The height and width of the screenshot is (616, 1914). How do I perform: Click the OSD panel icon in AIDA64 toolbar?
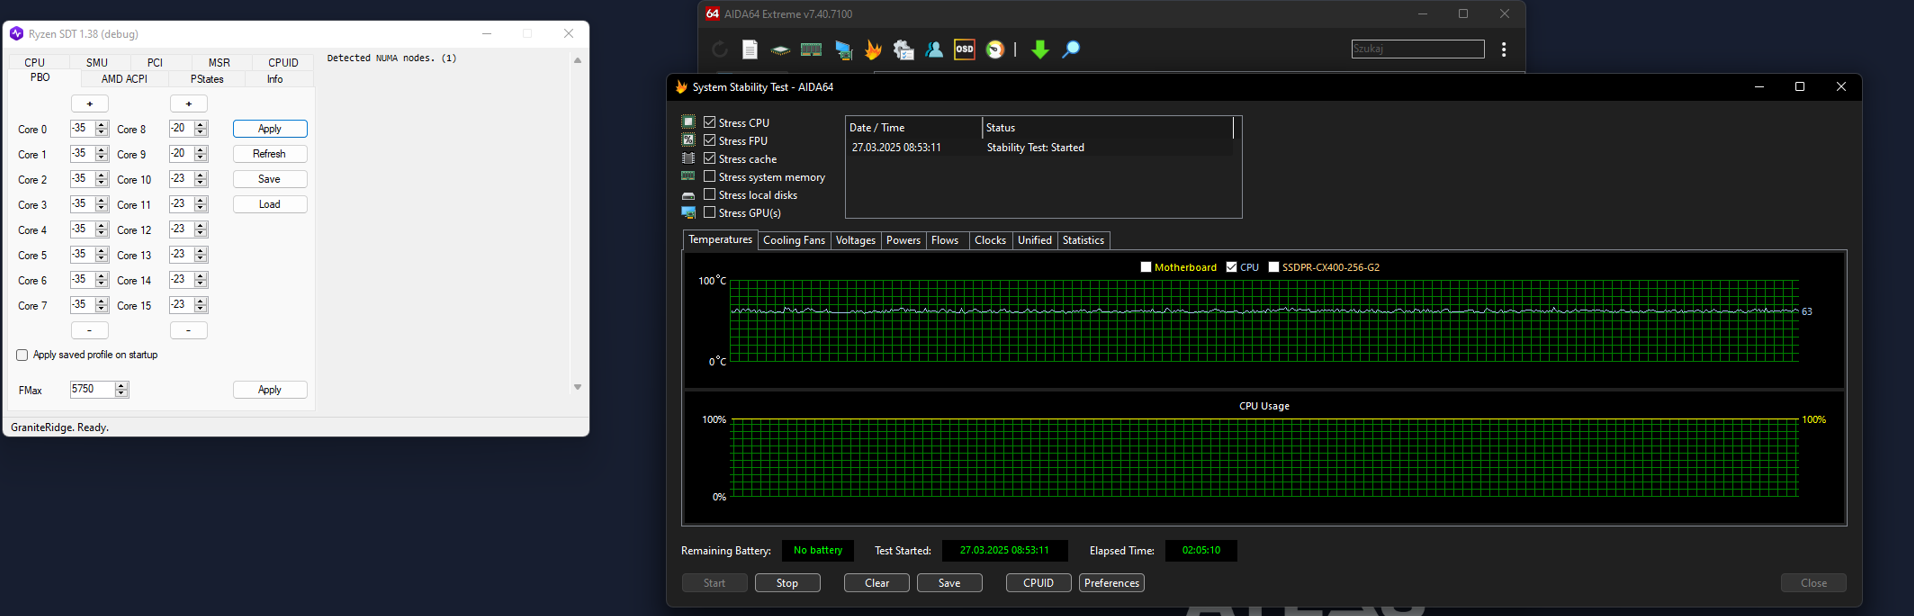coord(964,50)
